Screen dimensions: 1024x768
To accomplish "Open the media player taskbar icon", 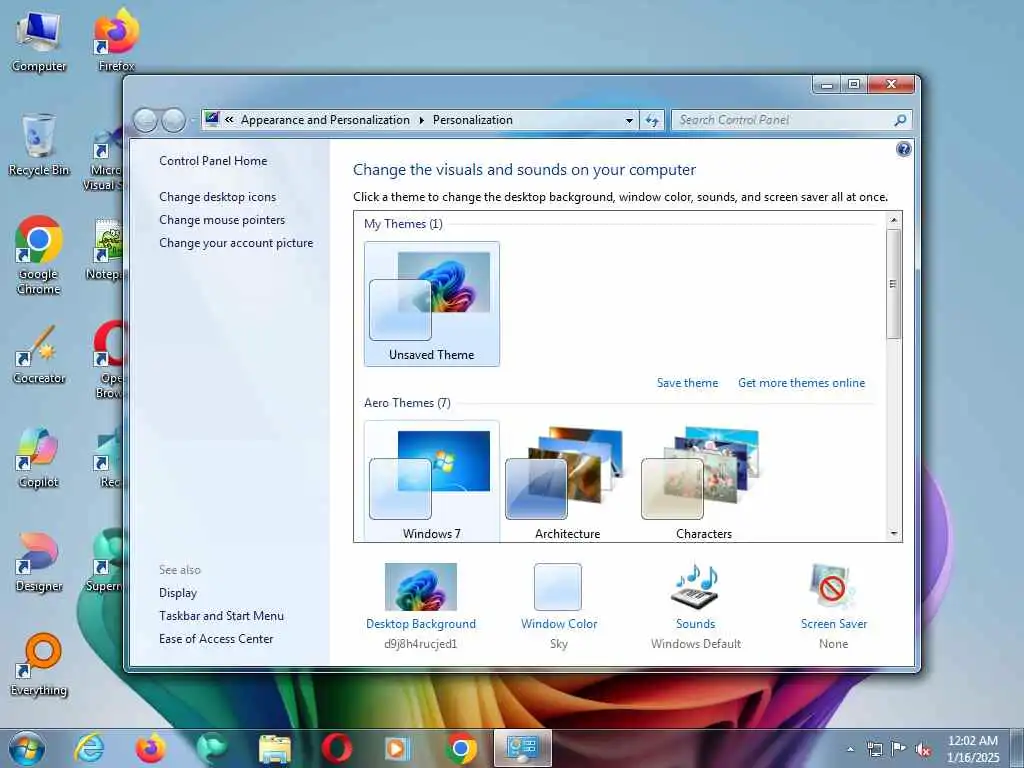I will 398,748.
